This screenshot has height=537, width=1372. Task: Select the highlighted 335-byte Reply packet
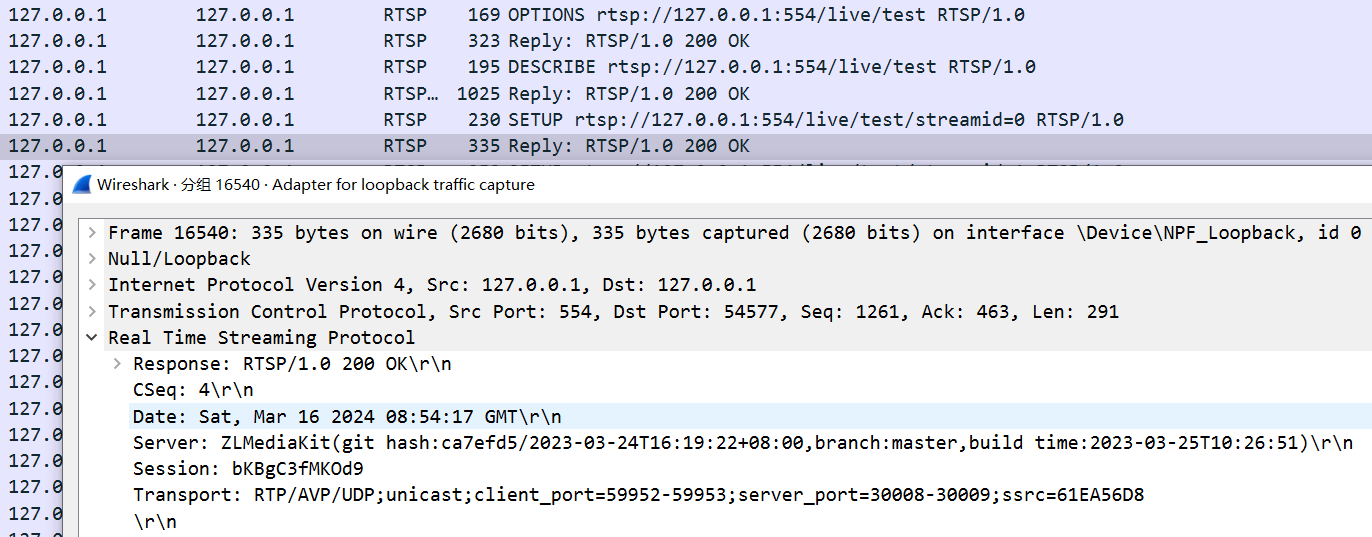[686, 146]
